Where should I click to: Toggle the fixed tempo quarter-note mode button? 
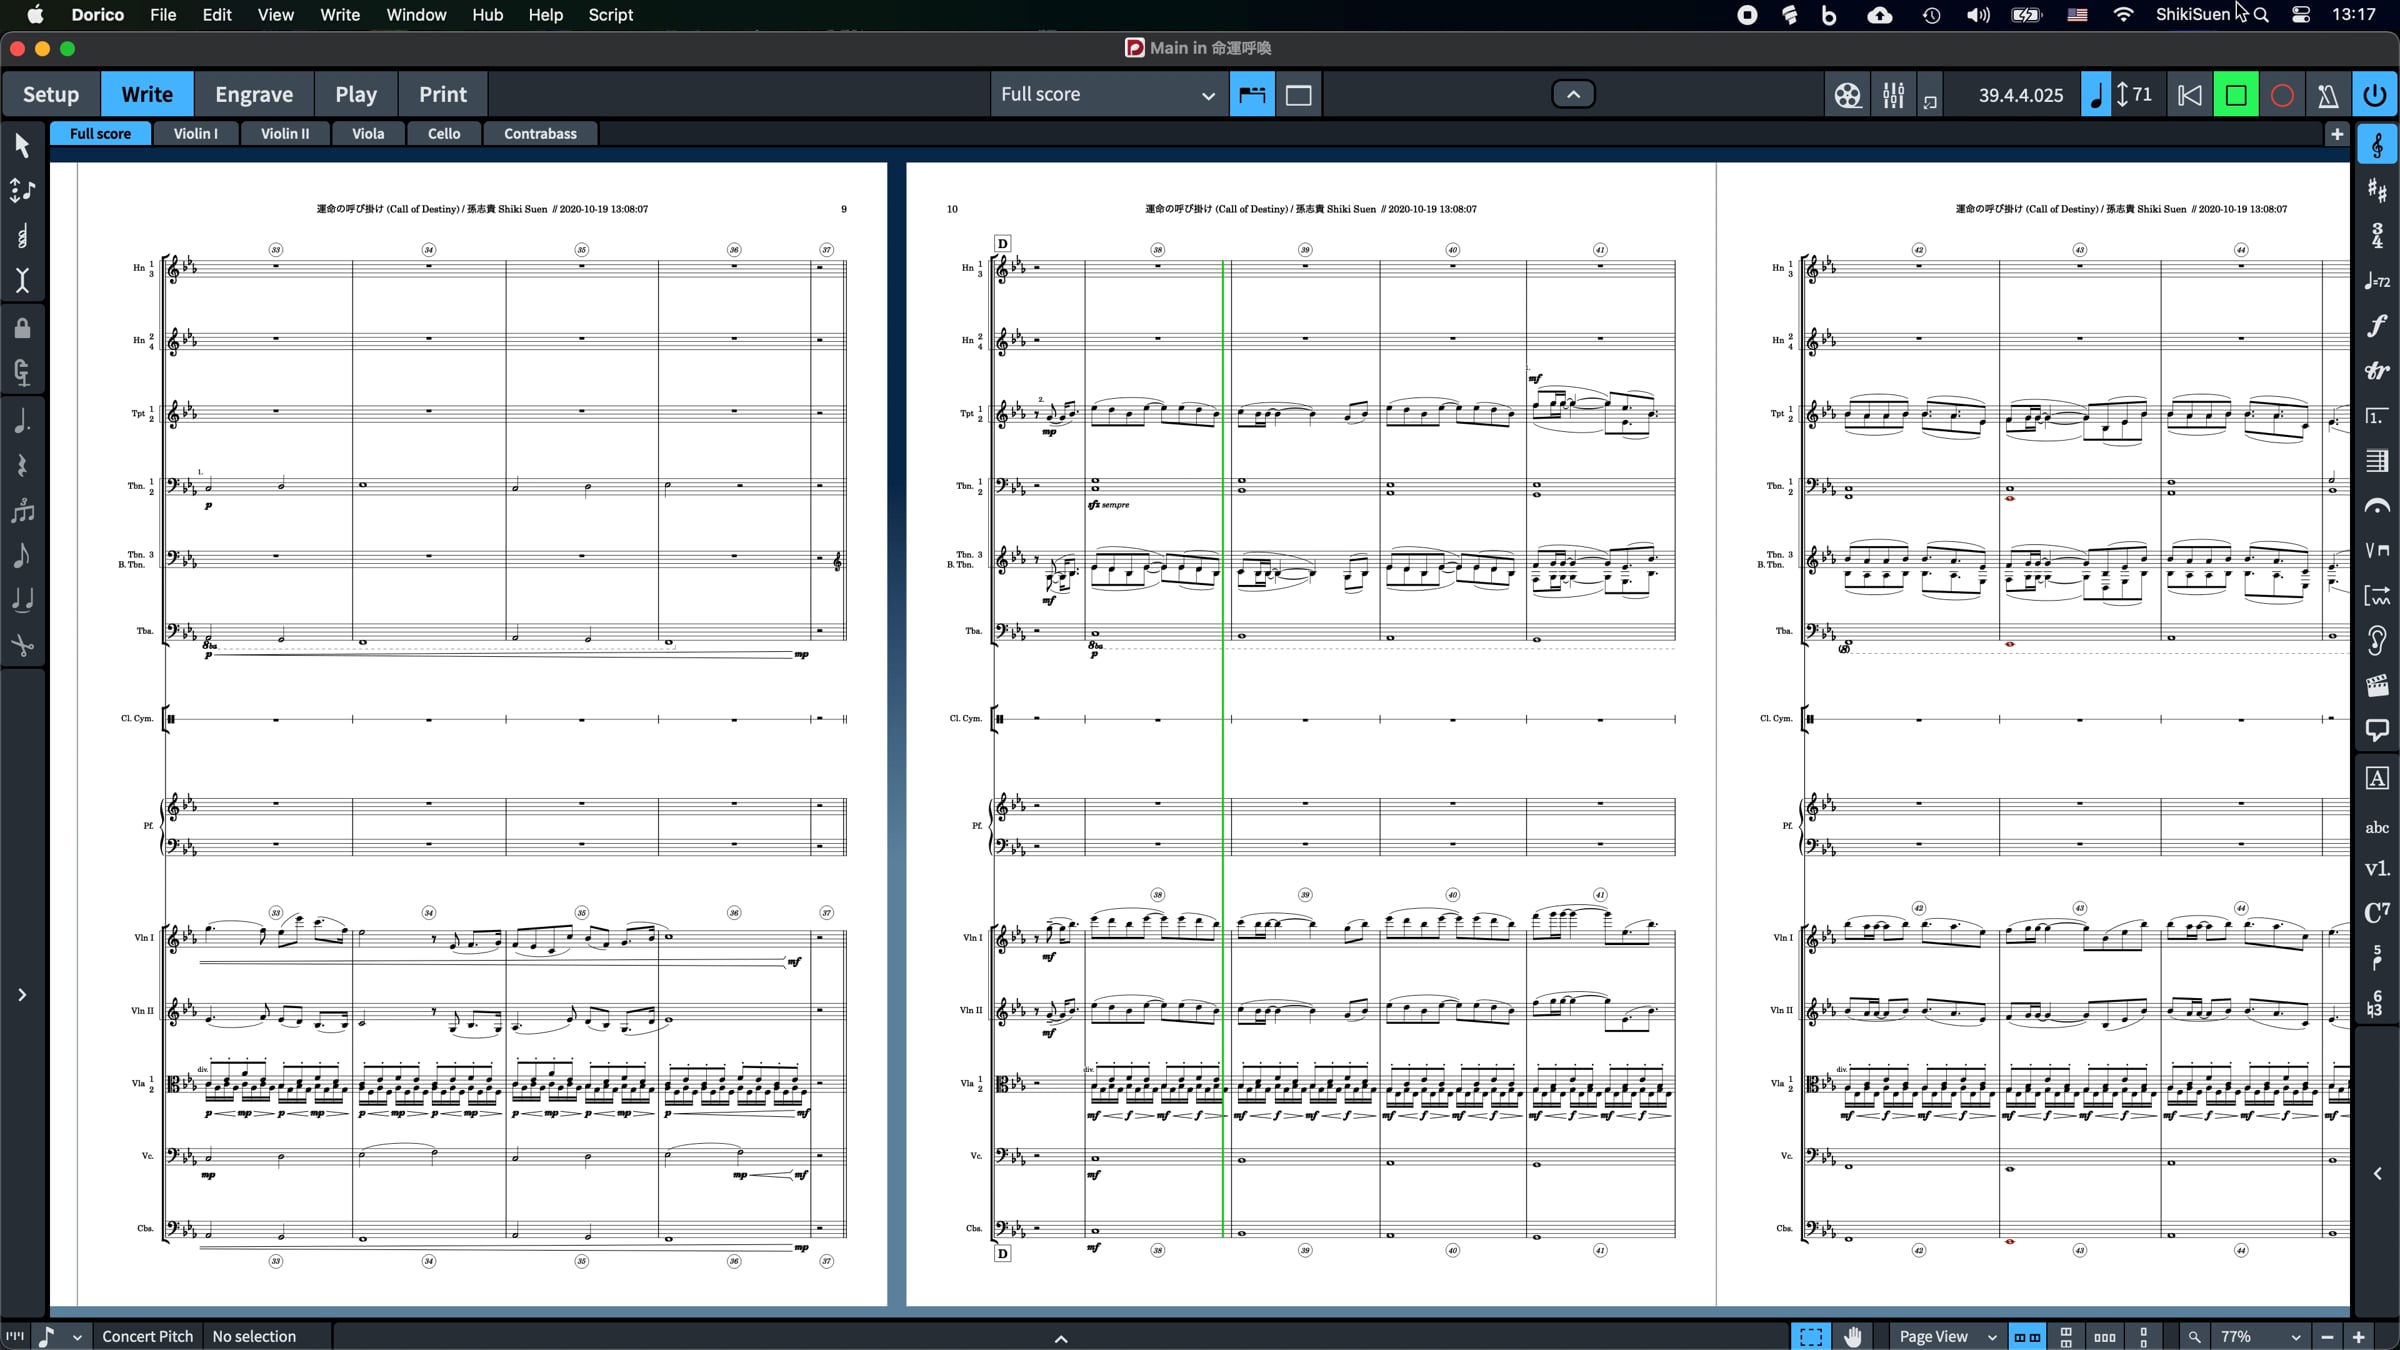2096,95
